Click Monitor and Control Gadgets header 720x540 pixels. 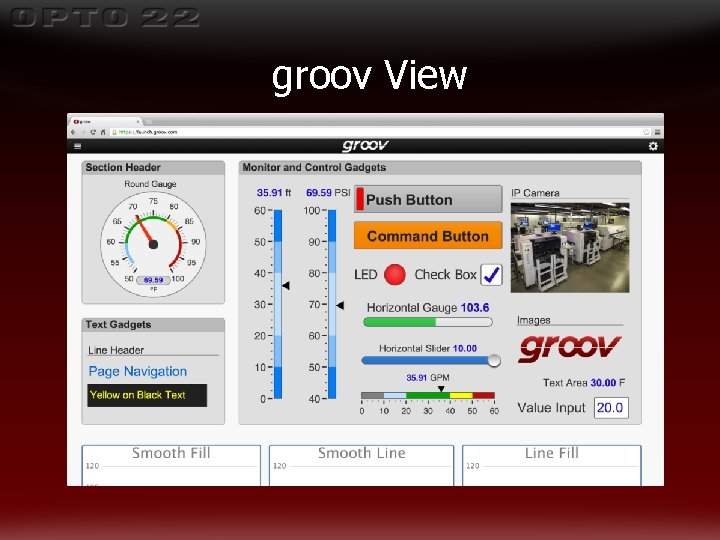coord(314,168)
